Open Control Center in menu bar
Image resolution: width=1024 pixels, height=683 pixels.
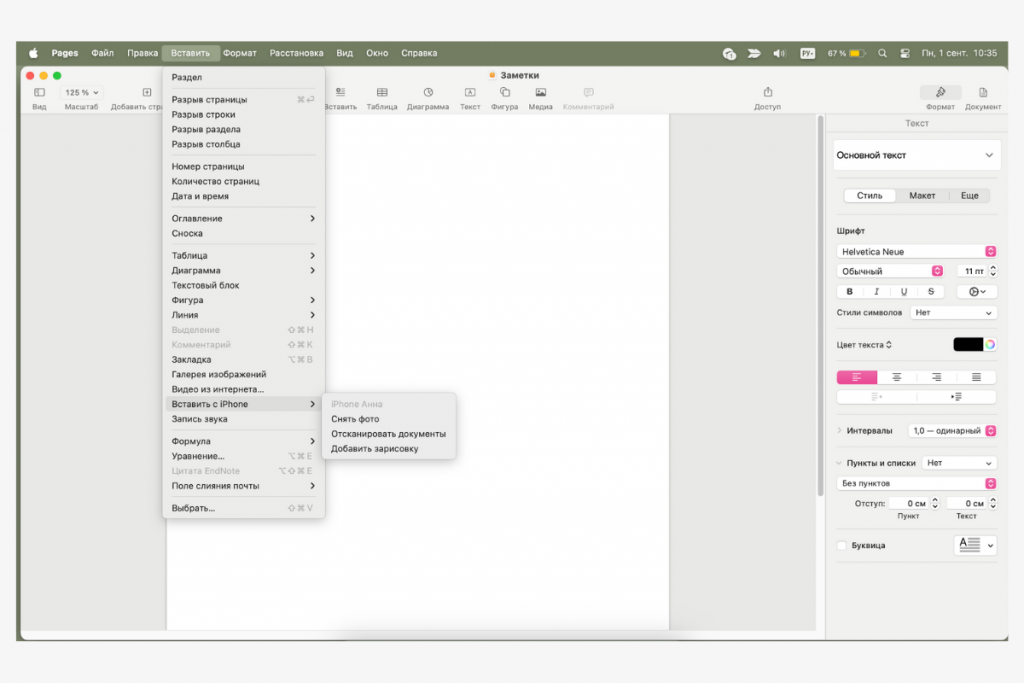[x=905, y=53]
